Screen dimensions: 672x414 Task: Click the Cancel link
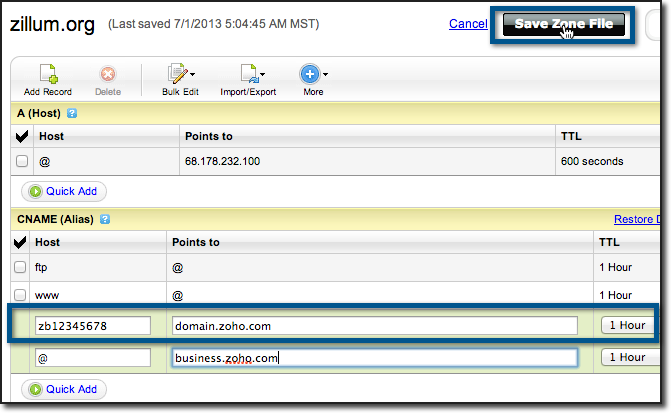point(468,24)
